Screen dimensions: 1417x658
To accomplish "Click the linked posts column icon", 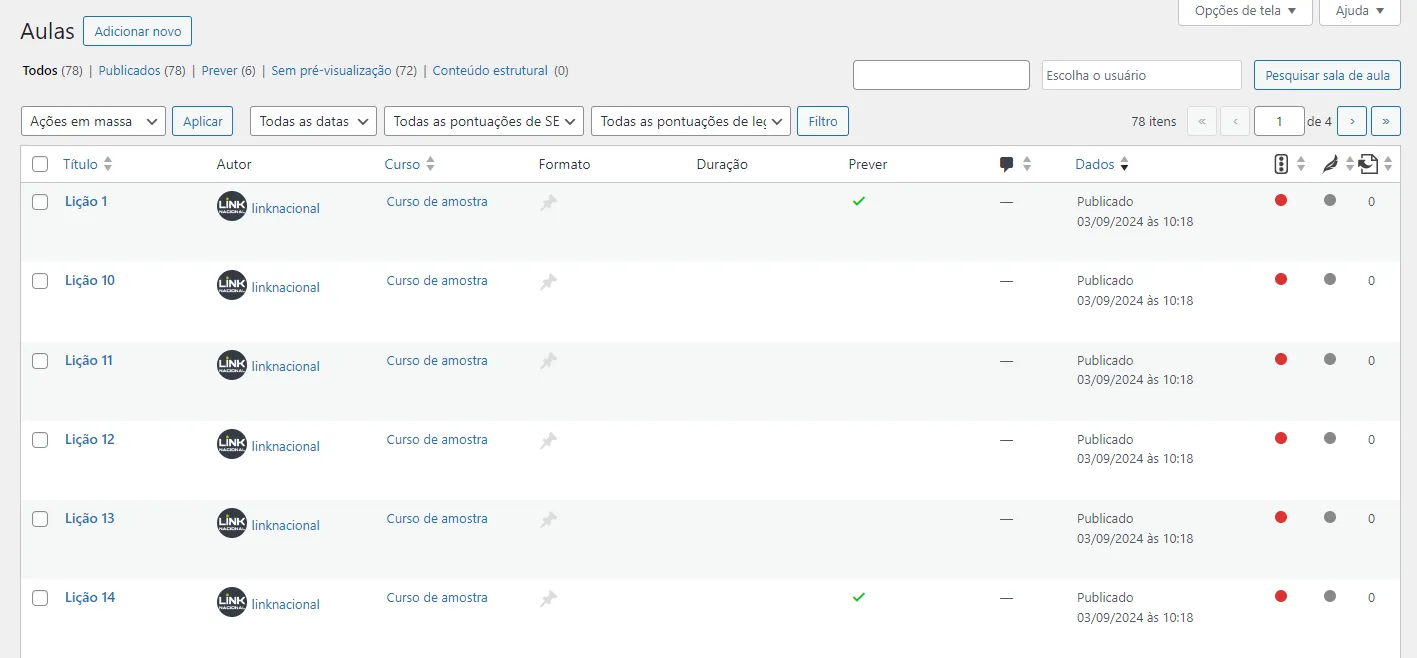I will tap(1368, 165).
